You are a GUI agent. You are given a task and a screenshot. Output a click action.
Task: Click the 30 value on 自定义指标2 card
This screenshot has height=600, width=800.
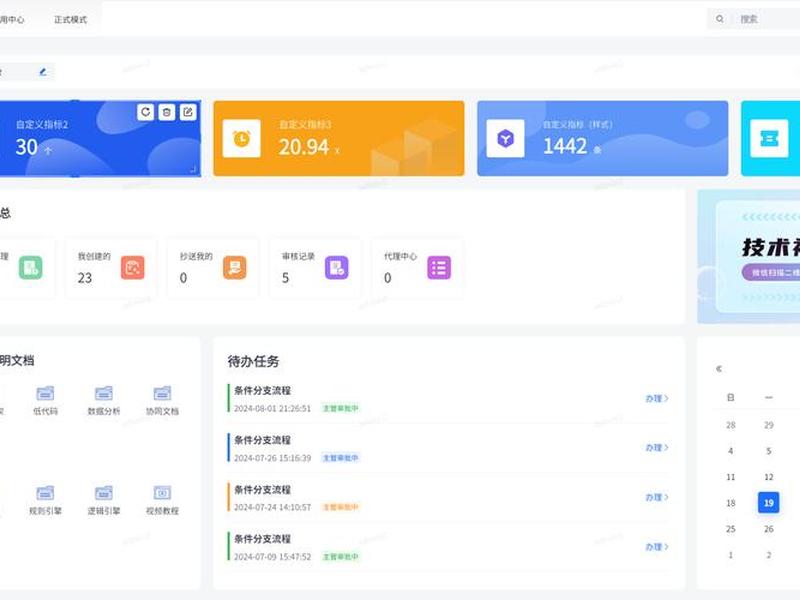tap(27, 147)
